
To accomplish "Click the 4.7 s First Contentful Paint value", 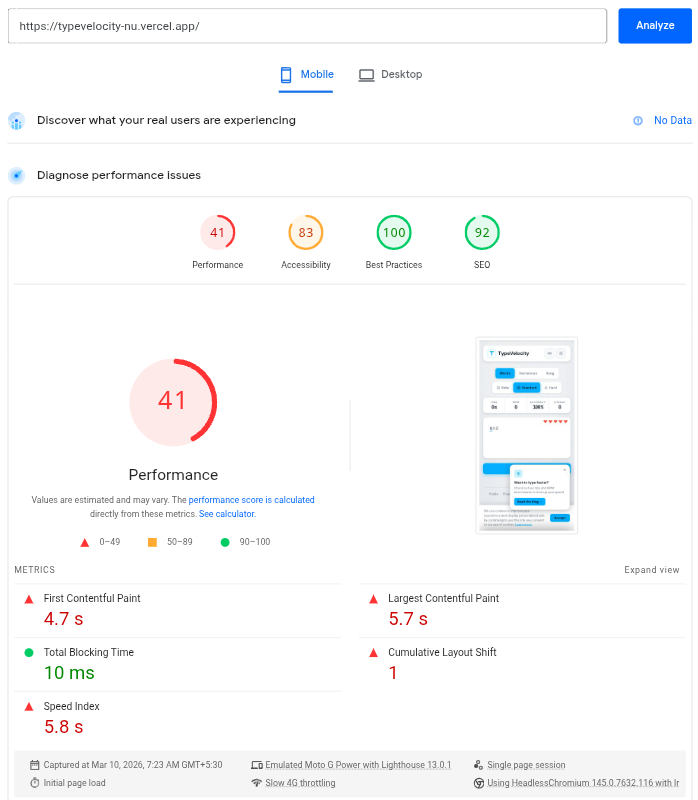I will pos(63,619).
